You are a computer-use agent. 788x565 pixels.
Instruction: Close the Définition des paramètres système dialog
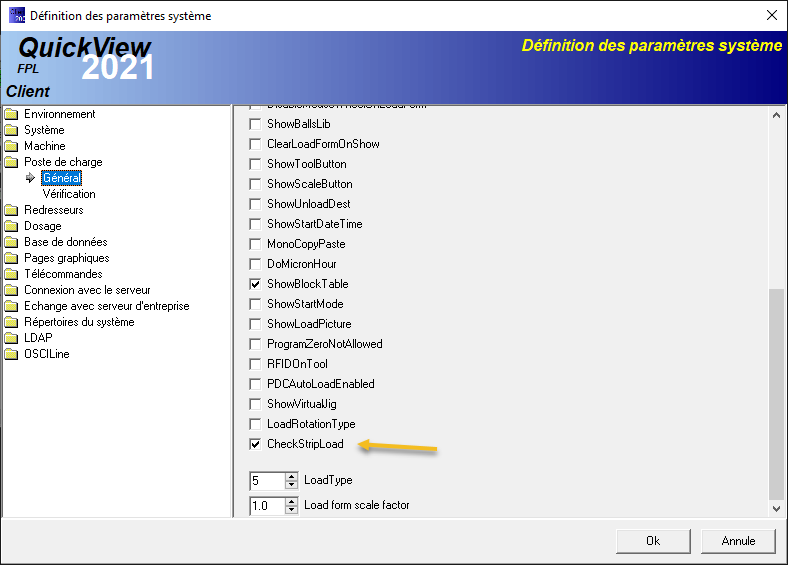pyautogui.click(x=772, y=15)
